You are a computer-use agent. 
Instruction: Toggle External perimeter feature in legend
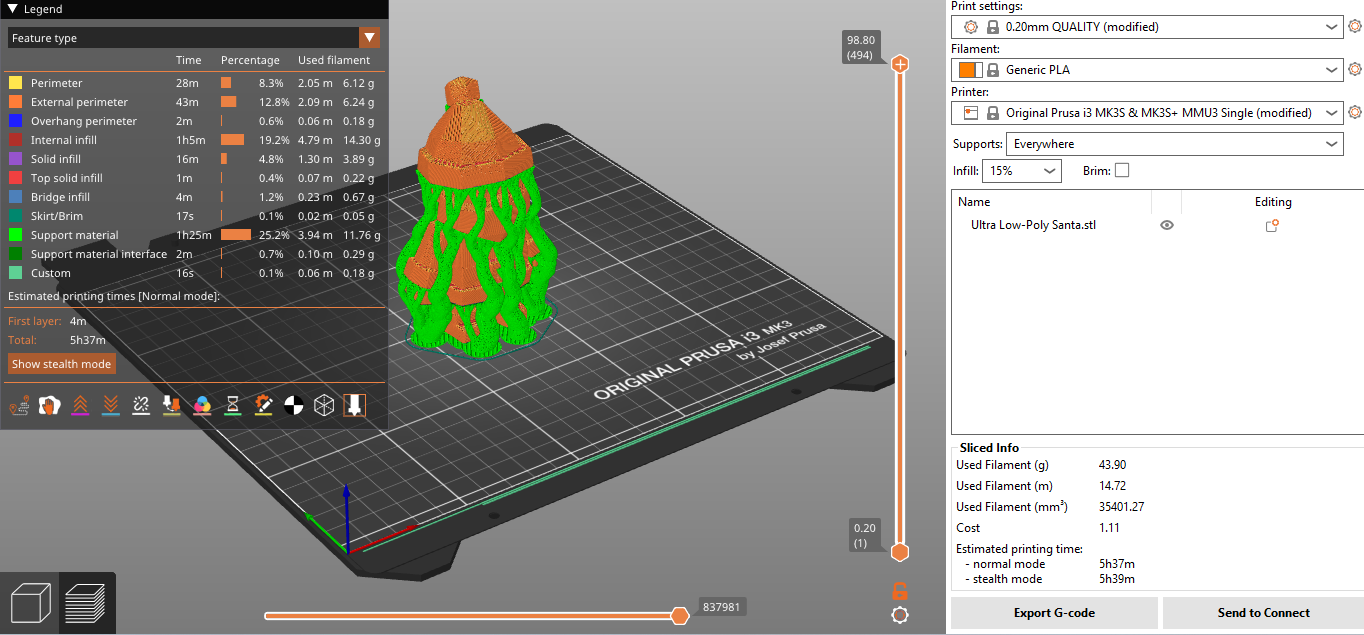[x=193, y=102]
